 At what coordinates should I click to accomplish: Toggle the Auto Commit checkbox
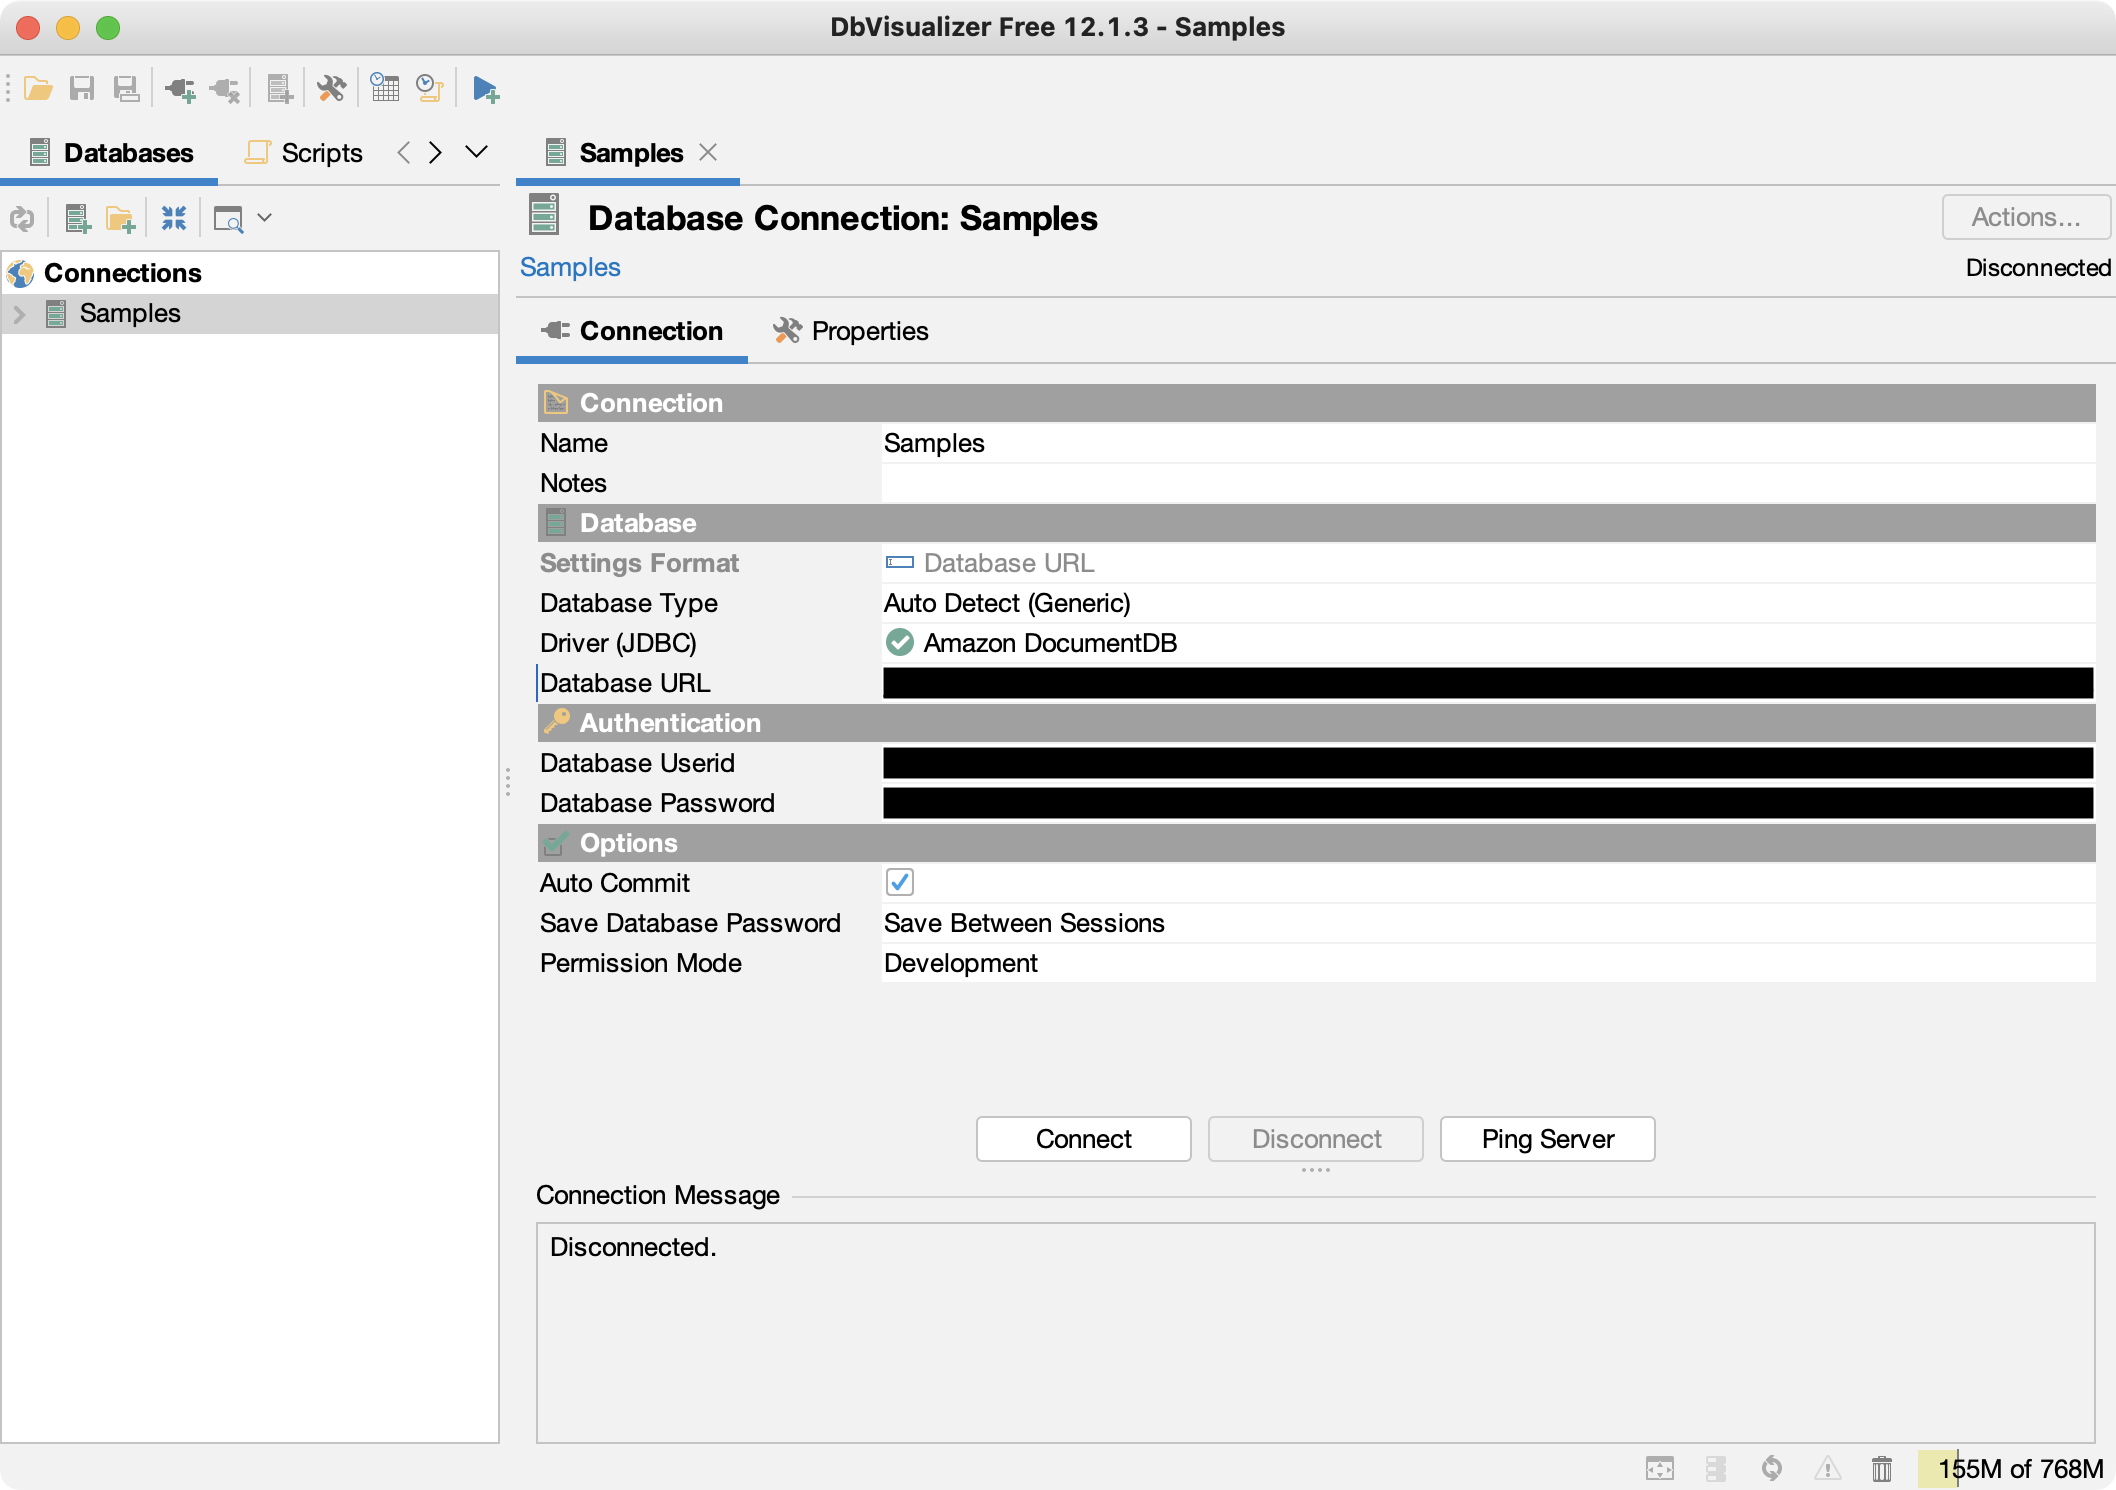pyautogui.click(x=899, y=882)
